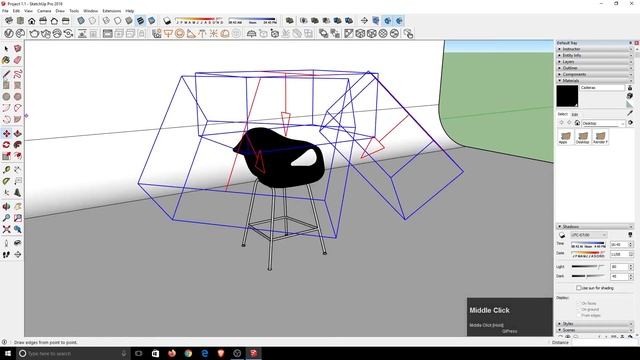Toggle the On ground display checkbox

(578, 309)
